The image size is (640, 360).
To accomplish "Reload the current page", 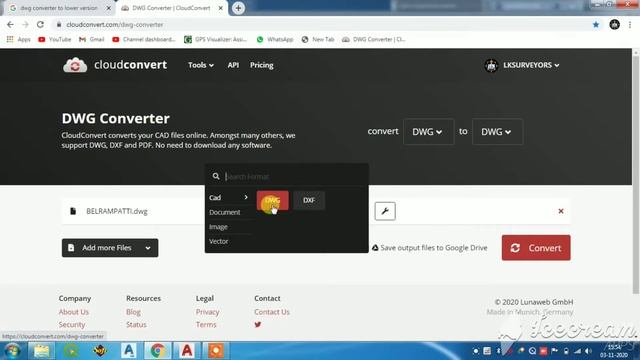I will [x=40, y=24].
